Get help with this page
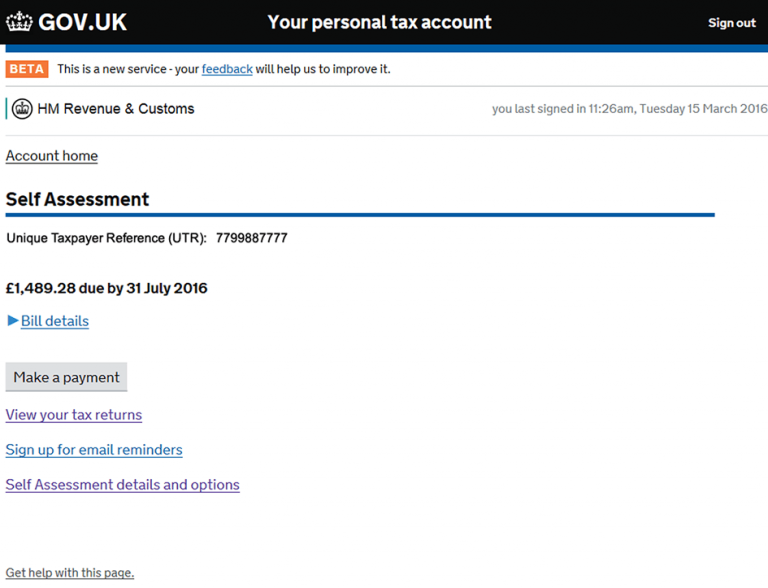 [70, 573]
